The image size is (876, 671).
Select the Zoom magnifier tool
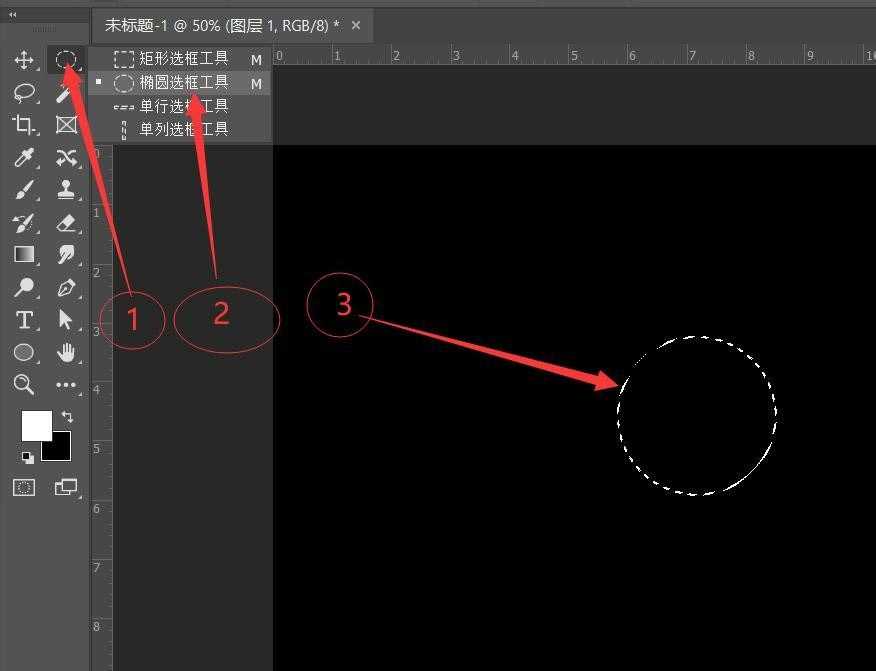tap(24, 384)
